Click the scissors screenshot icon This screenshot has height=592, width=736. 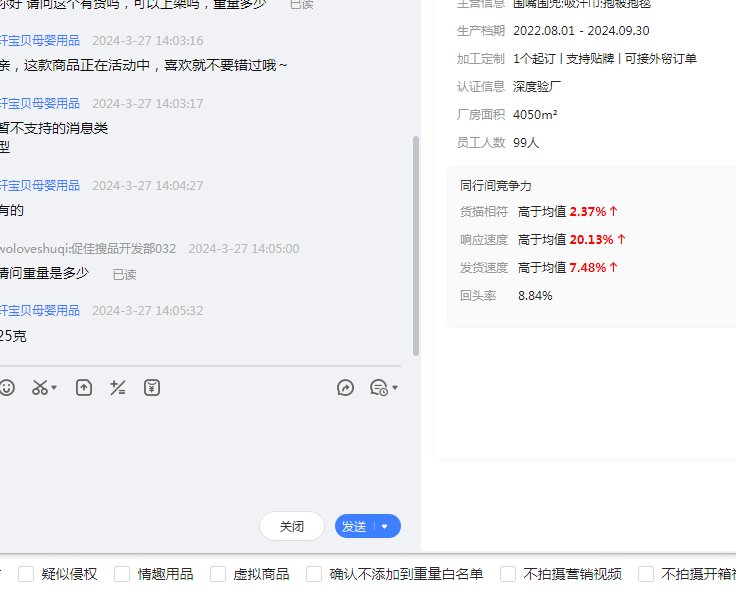[x=39, y=388]
